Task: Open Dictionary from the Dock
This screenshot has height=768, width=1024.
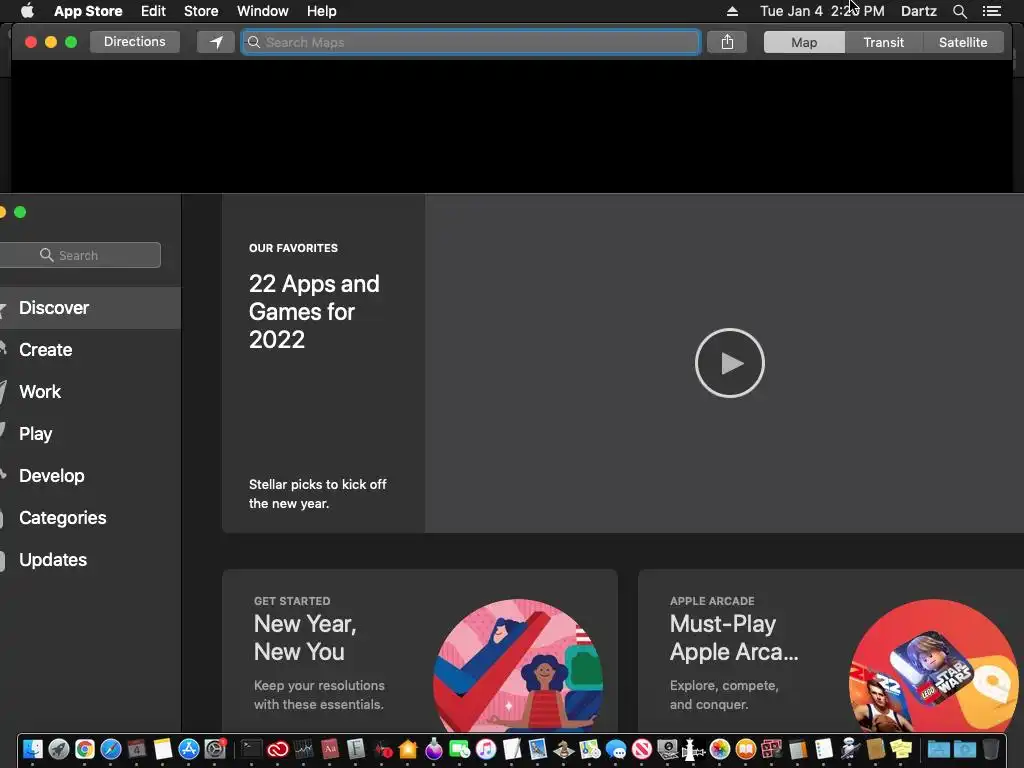Action: (x=330, y=749)
